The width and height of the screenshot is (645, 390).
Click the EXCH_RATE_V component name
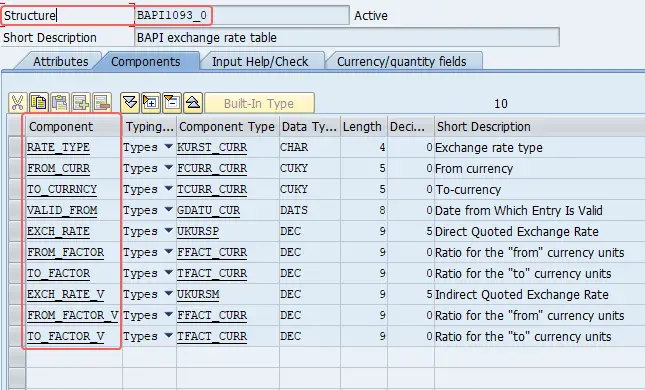[x=65, y=294]
